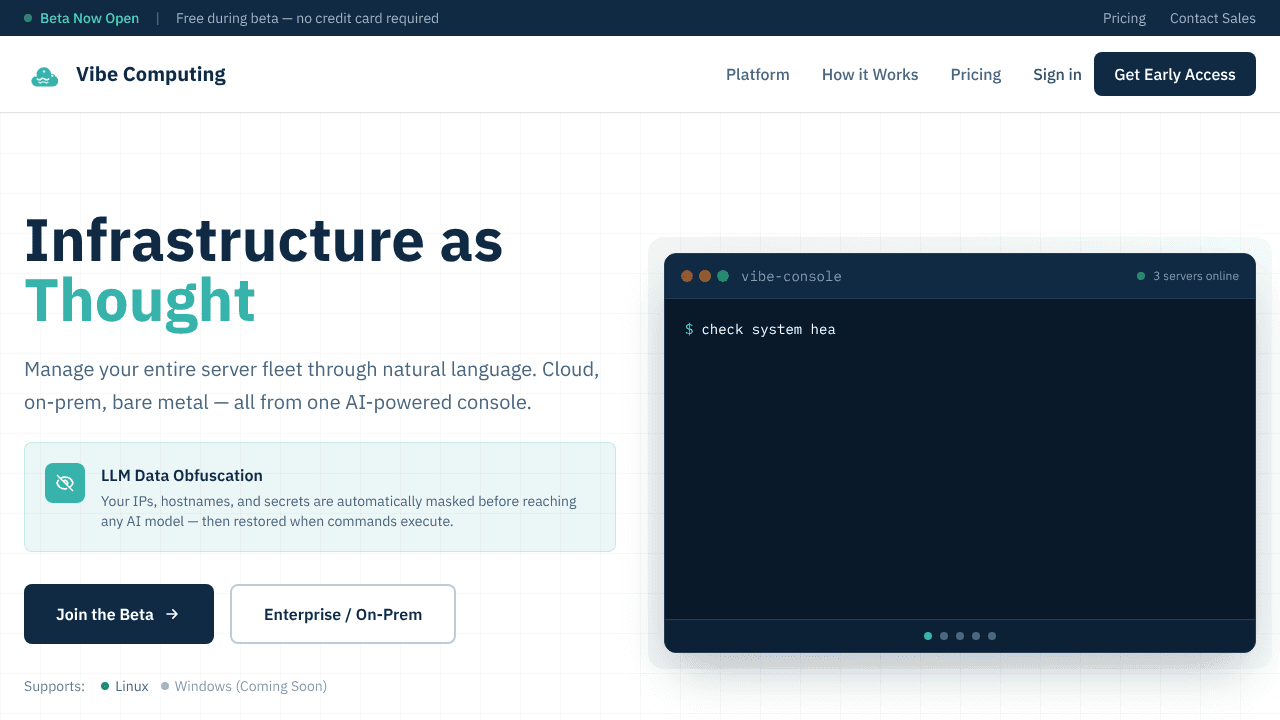
Task: Open How it Works navigation item
Action: [x=870, y=75]
